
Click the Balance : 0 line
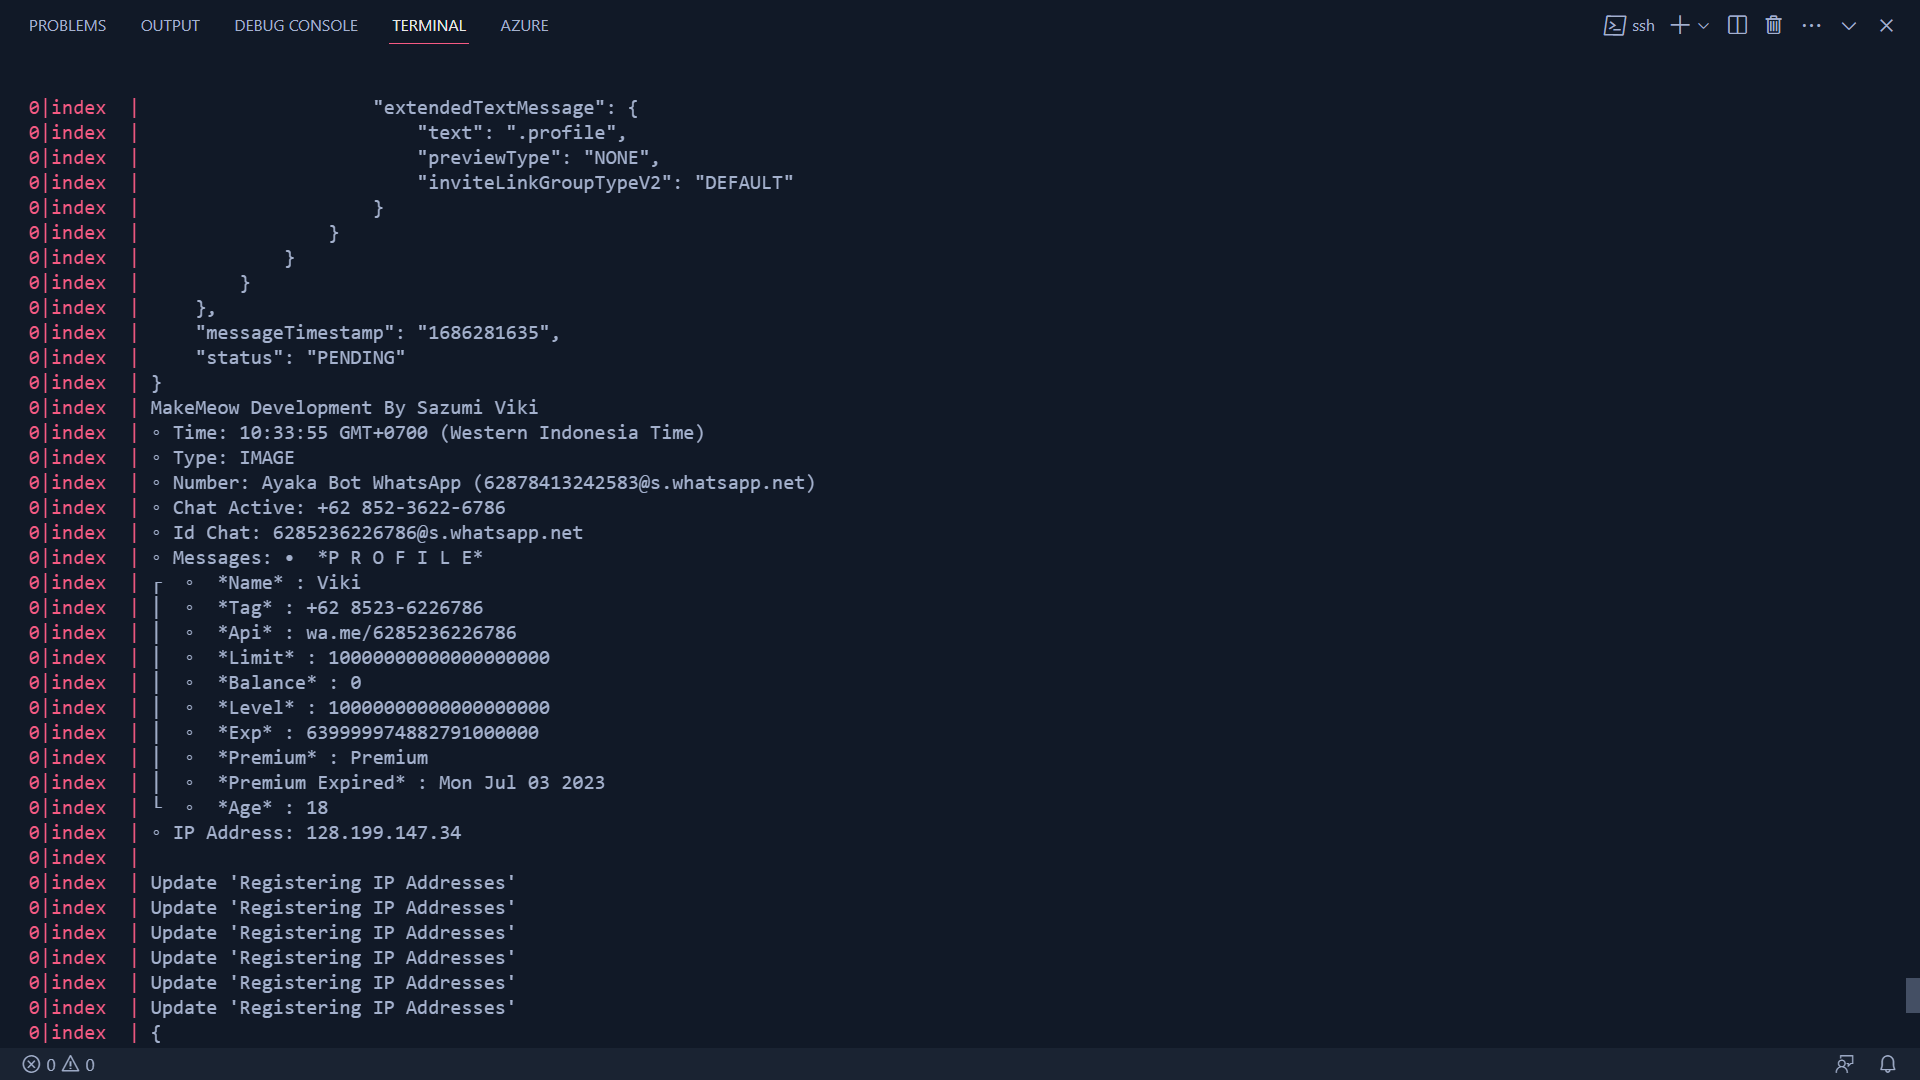click(x=289, y=683)
